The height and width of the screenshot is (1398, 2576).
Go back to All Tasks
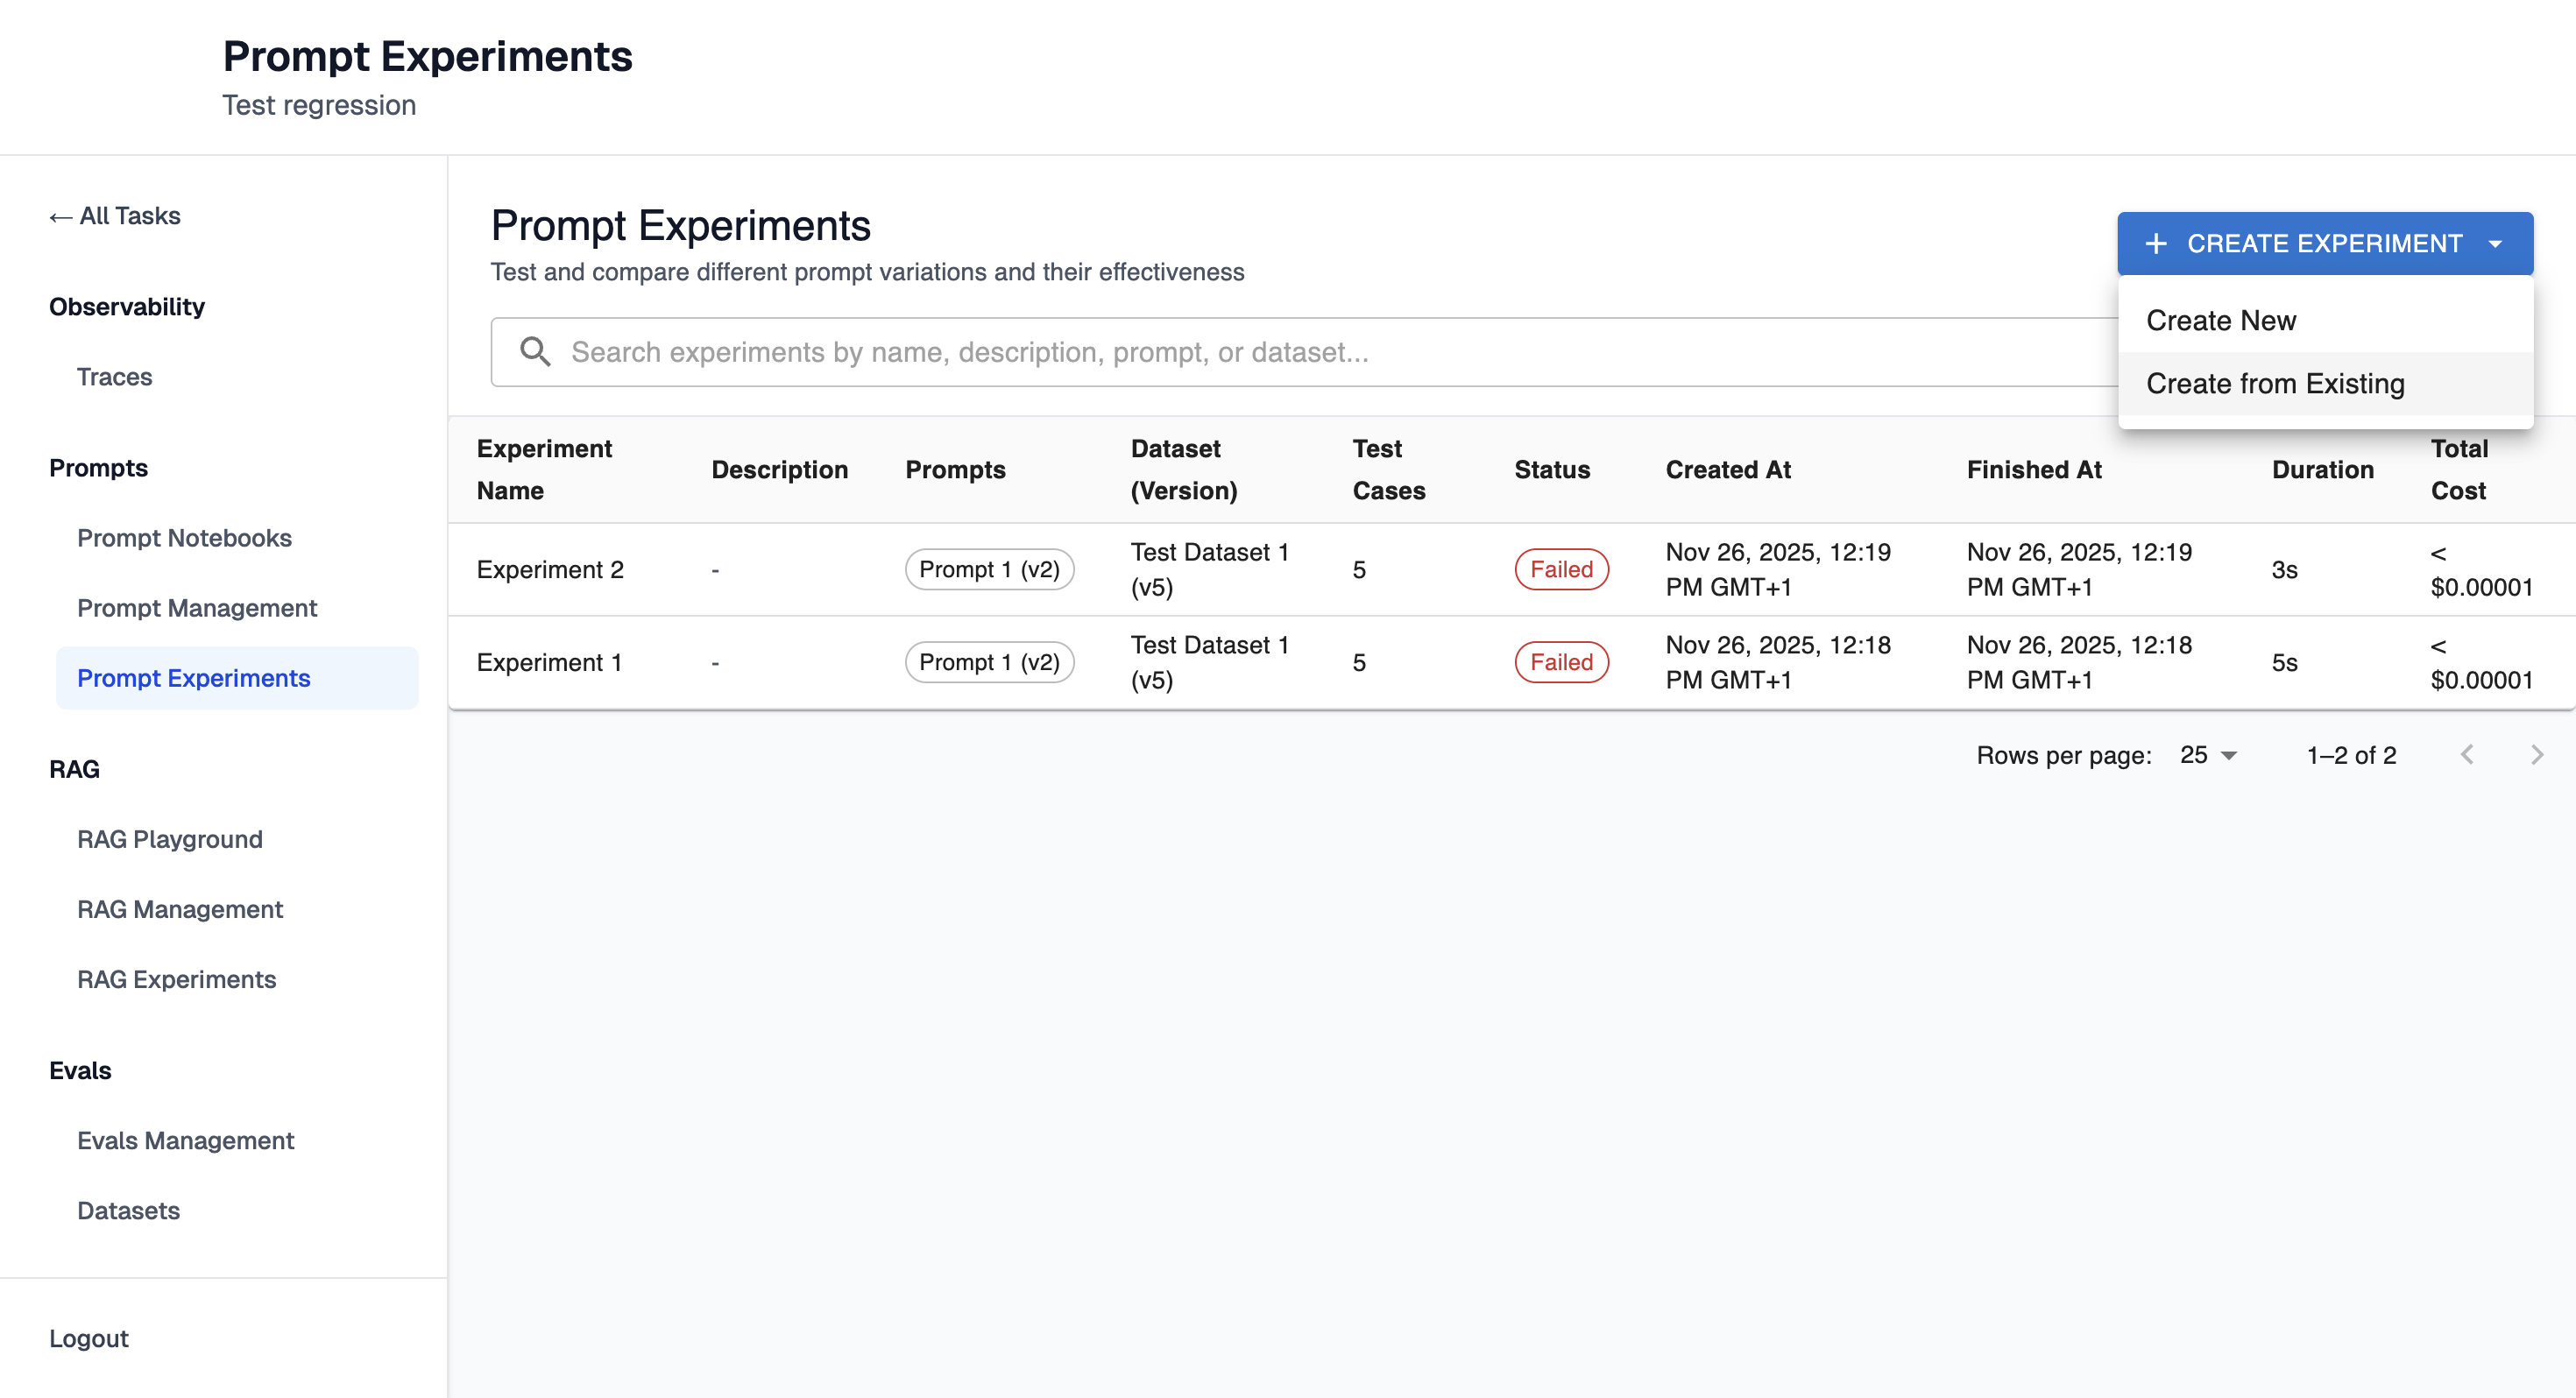point(115,216)
